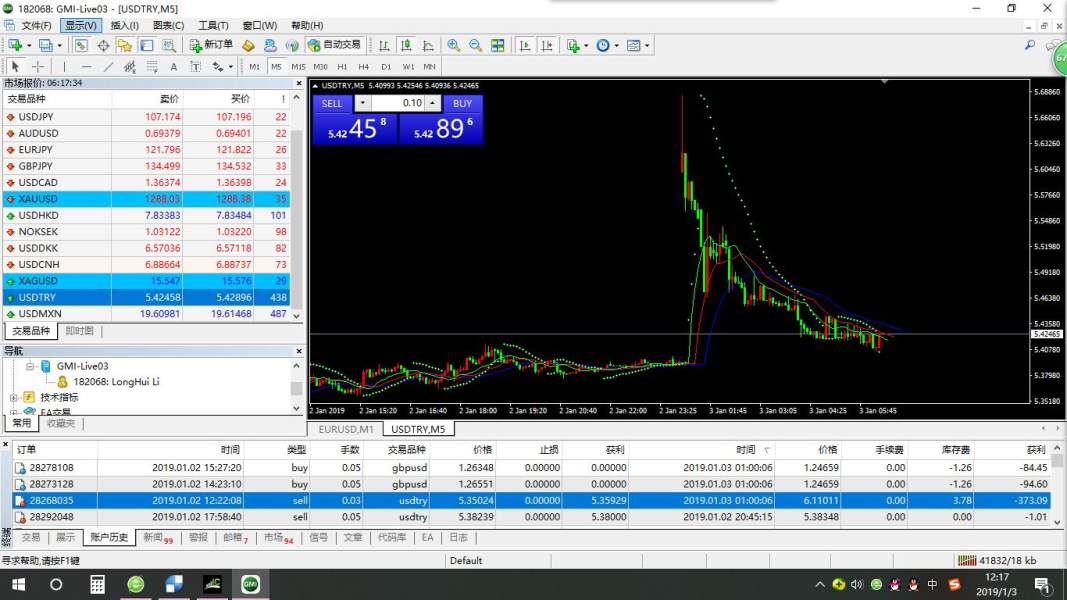Switch chart timeframe to H1
Image resolution: width=1067 pixels, height=600 pixels.
[342, 67]
